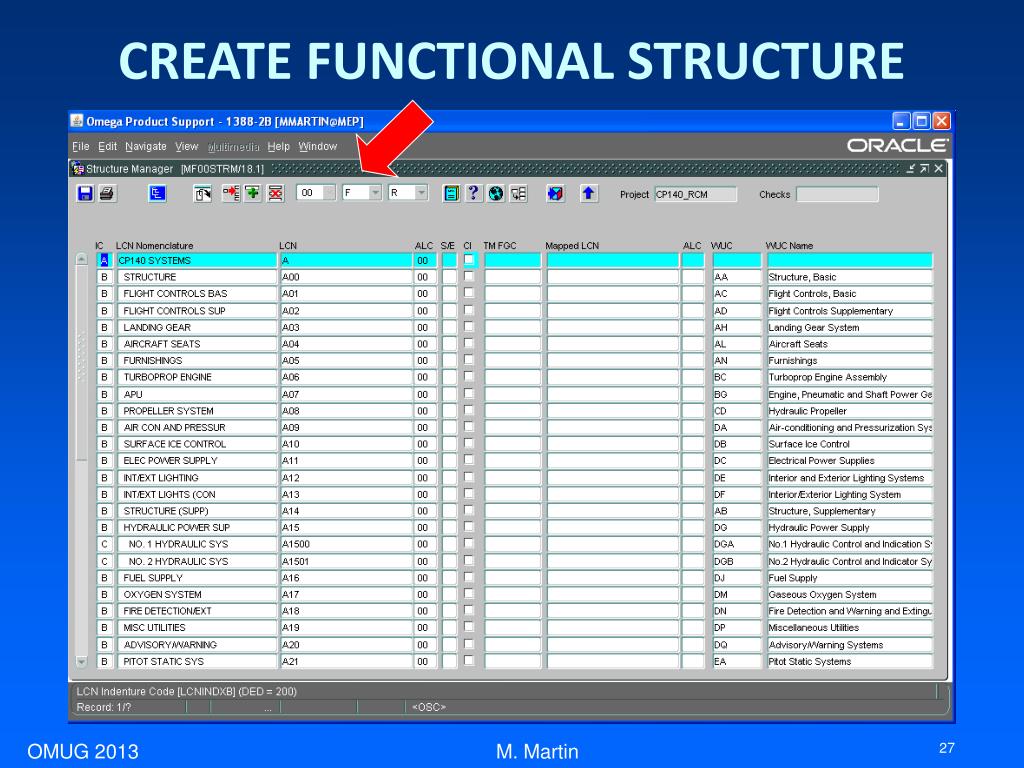The width and height of the screenshot is (1024, 768).
Task: Click the 3D cube icon
Action: (x=555, y=193)
